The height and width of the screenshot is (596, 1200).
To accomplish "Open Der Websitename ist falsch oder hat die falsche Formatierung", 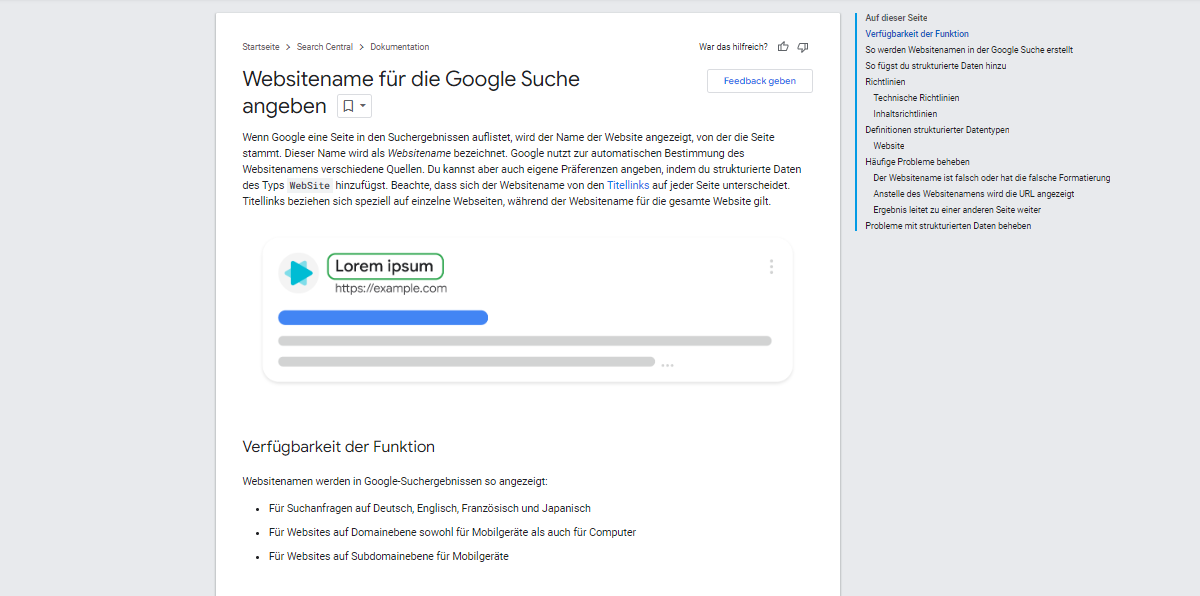I will click(x=992, y=178).
